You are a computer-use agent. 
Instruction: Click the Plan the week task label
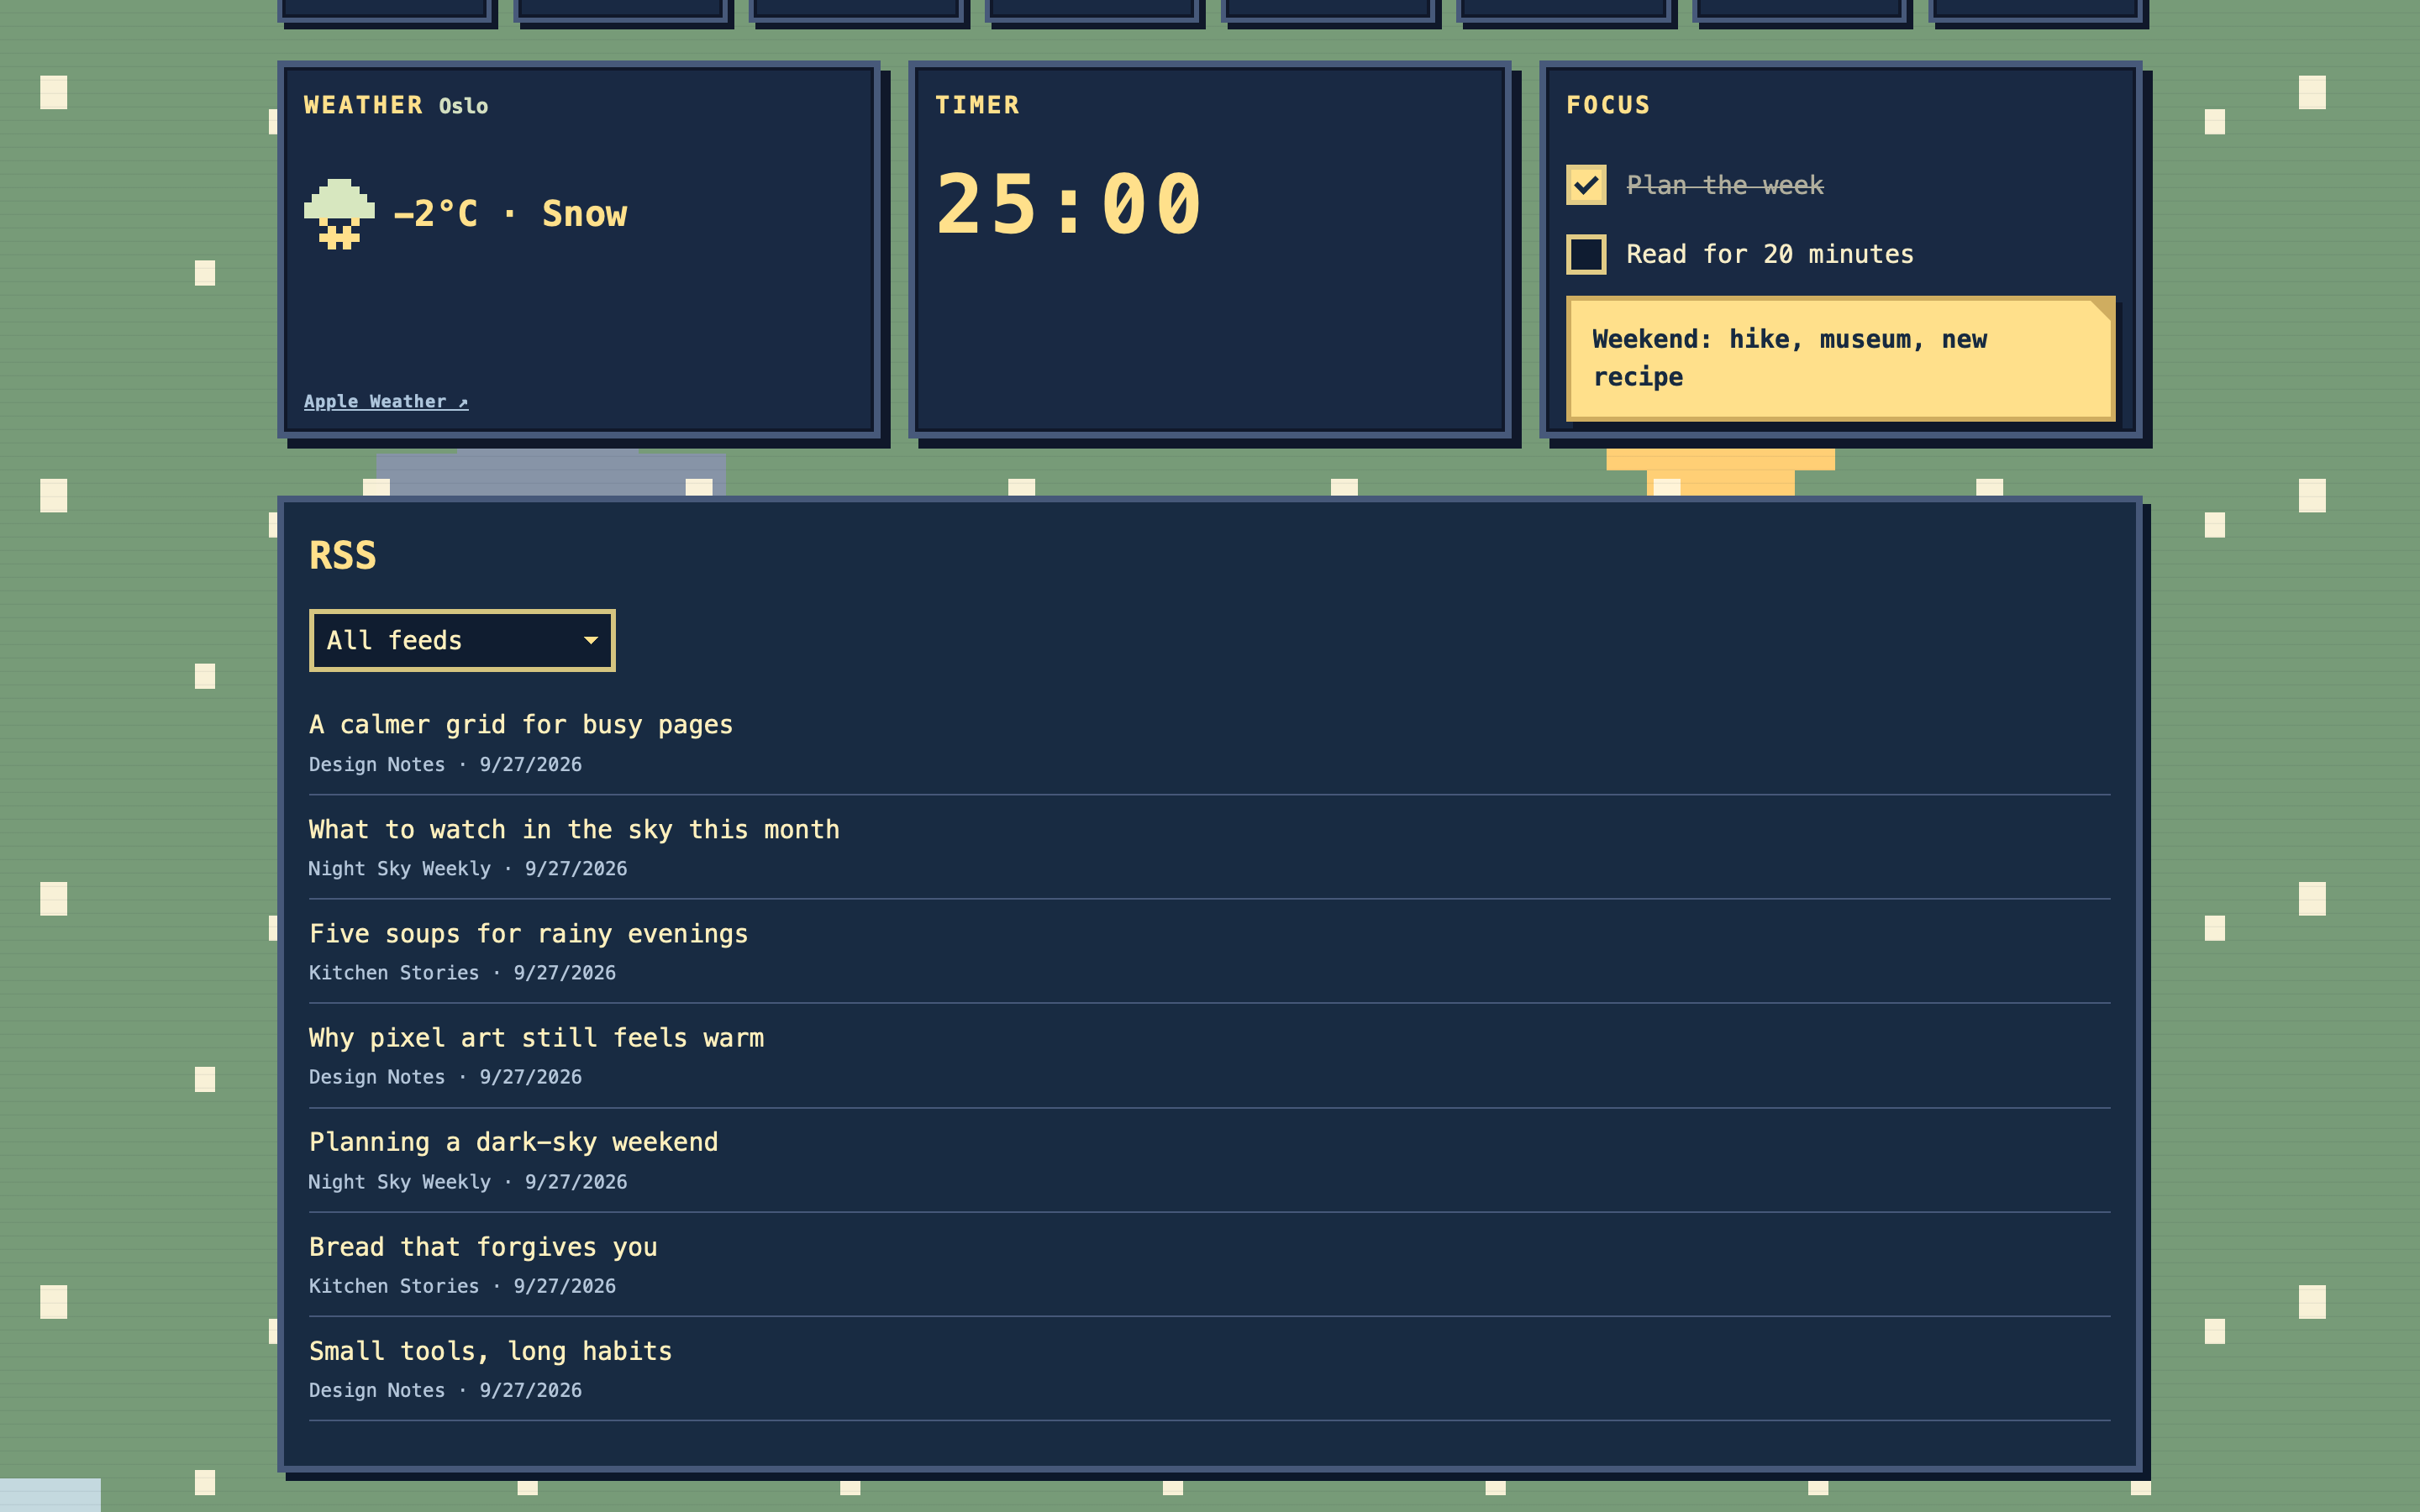[1725, 185]
